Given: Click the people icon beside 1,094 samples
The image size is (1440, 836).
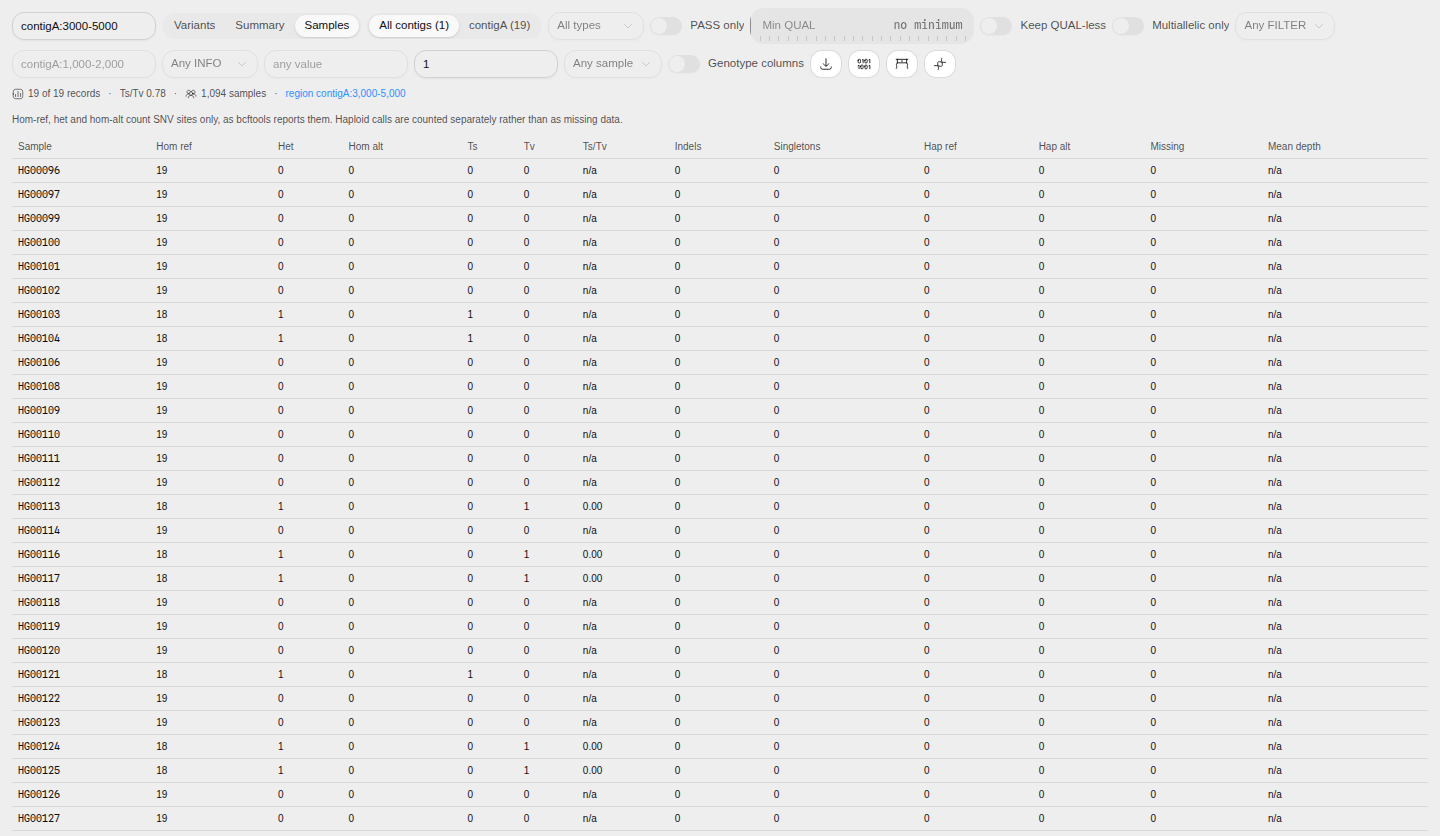Looking at the screenshot, I should pos(190,94).
